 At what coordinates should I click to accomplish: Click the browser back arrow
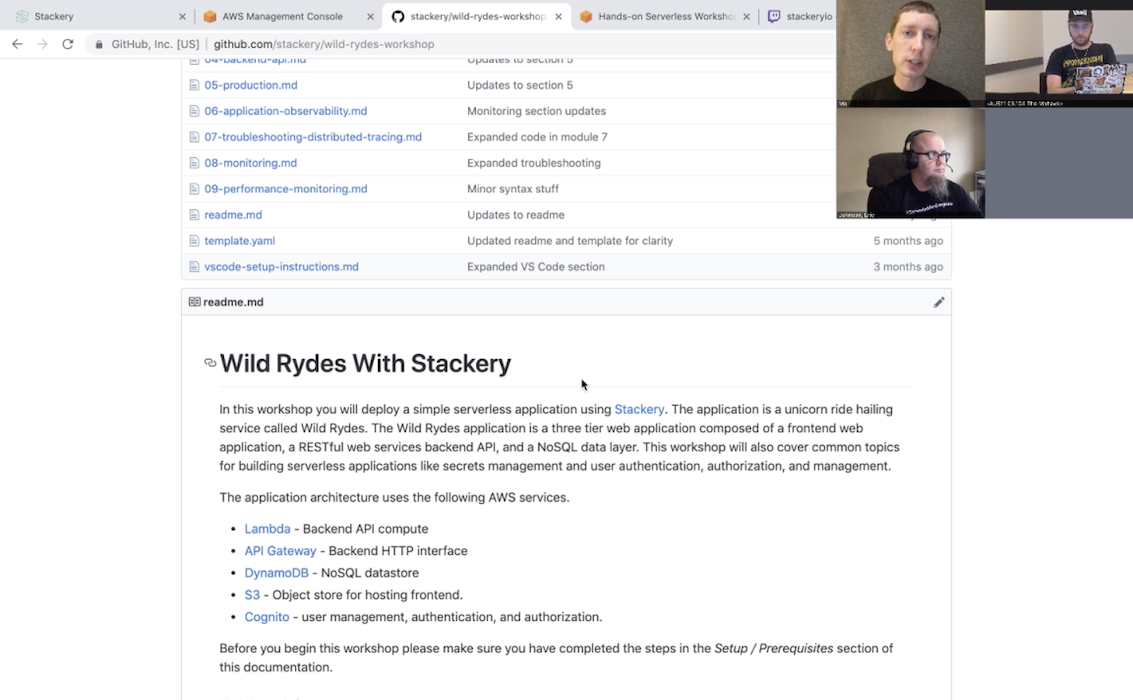coord(17,44)
